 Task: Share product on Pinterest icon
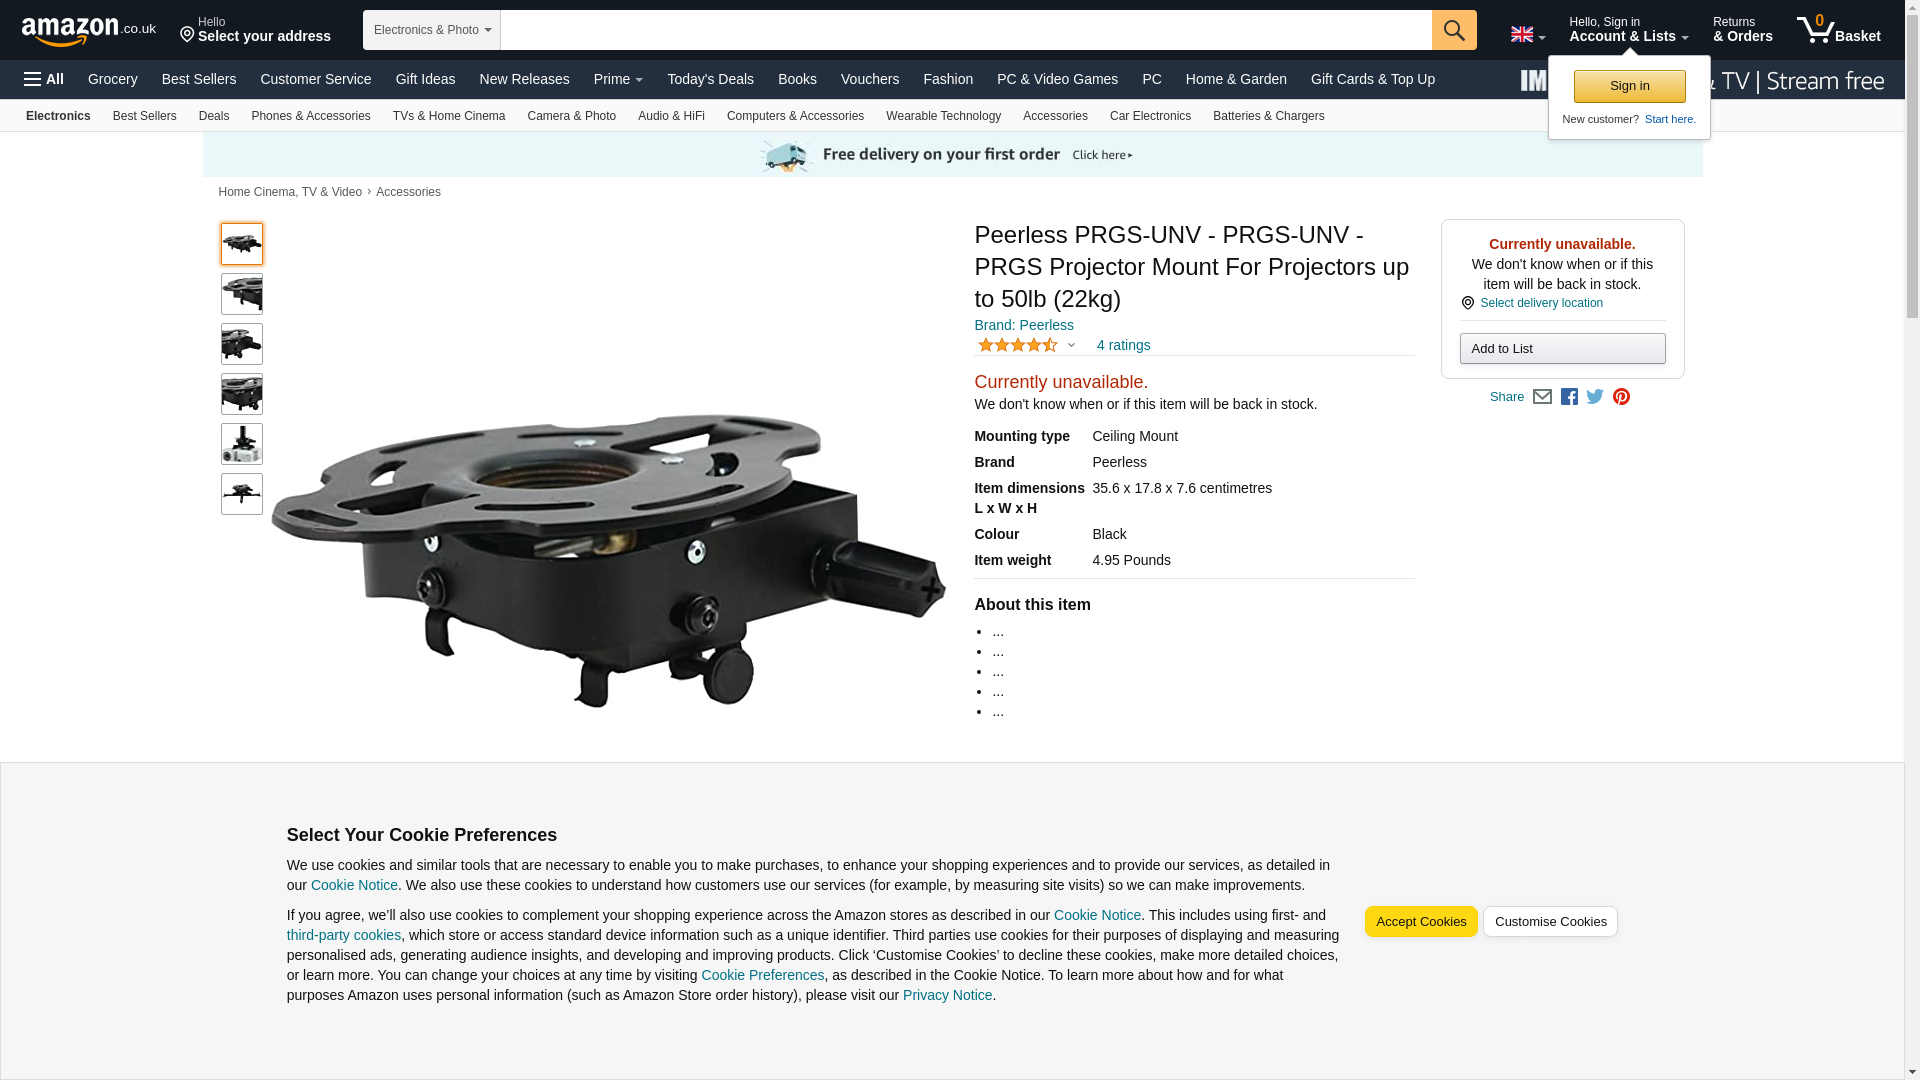pyautogui.click(x=1621, y=397)
